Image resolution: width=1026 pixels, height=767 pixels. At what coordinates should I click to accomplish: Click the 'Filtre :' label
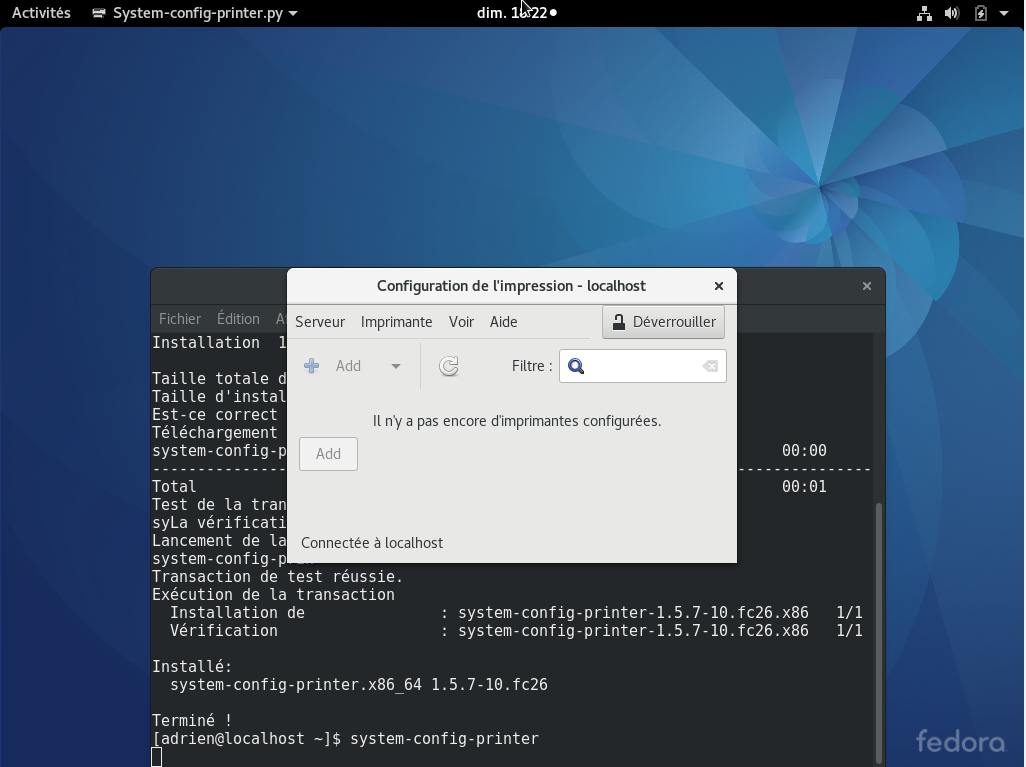[532, 366]
